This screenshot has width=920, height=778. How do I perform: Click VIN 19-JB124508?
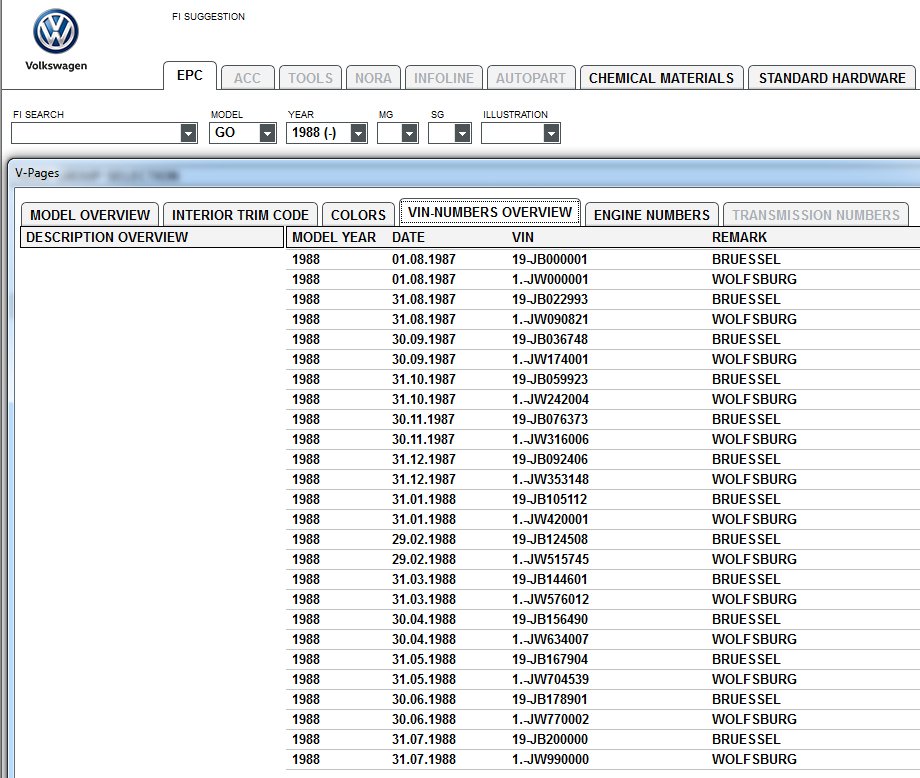[x=550, y=539]
